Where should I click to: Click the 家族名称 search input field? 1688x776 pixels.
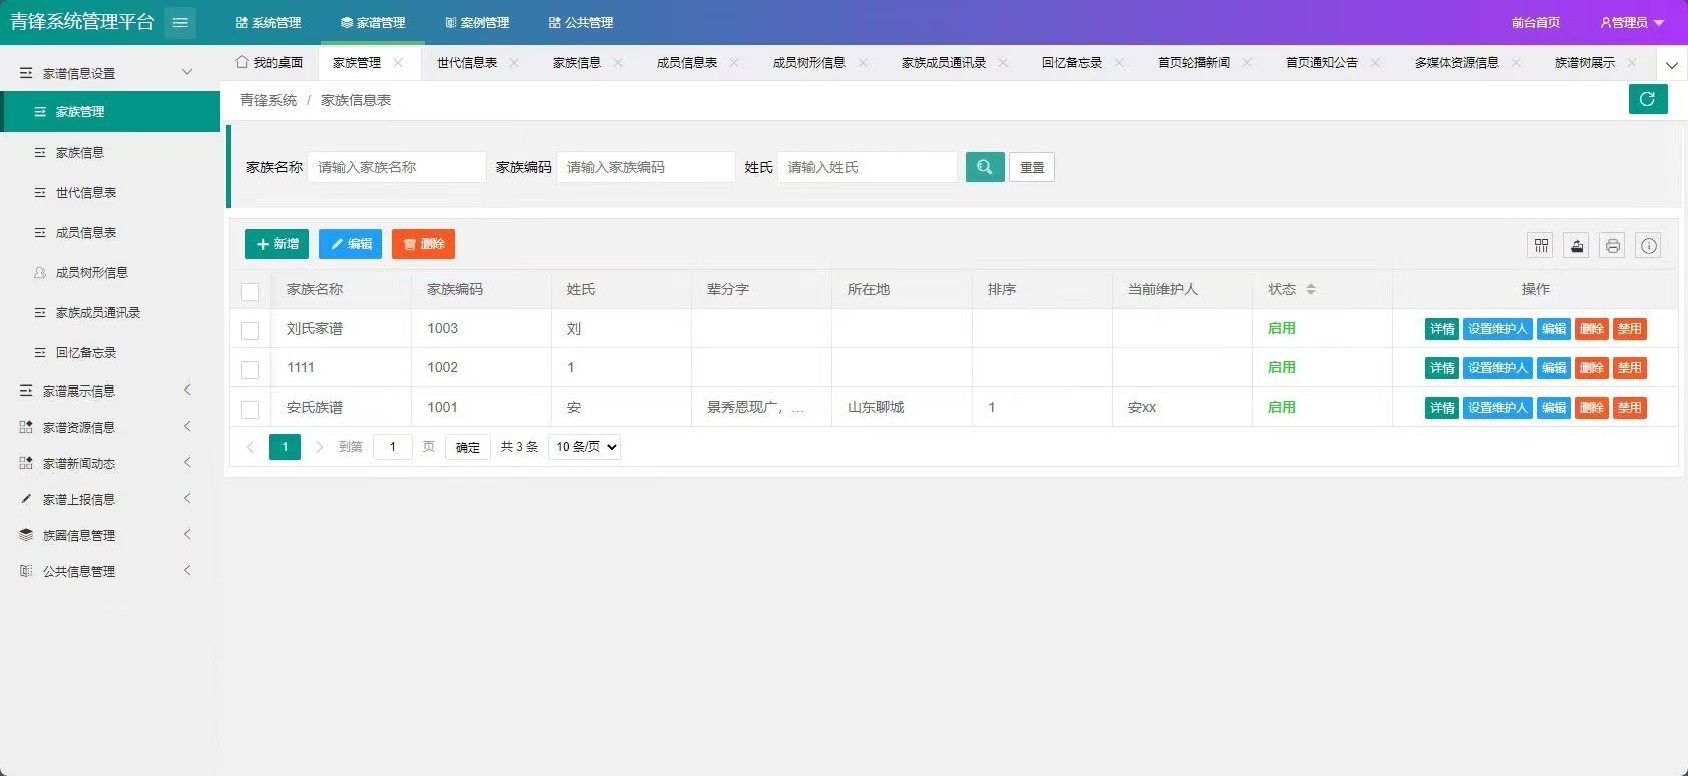tap(396, 167)
